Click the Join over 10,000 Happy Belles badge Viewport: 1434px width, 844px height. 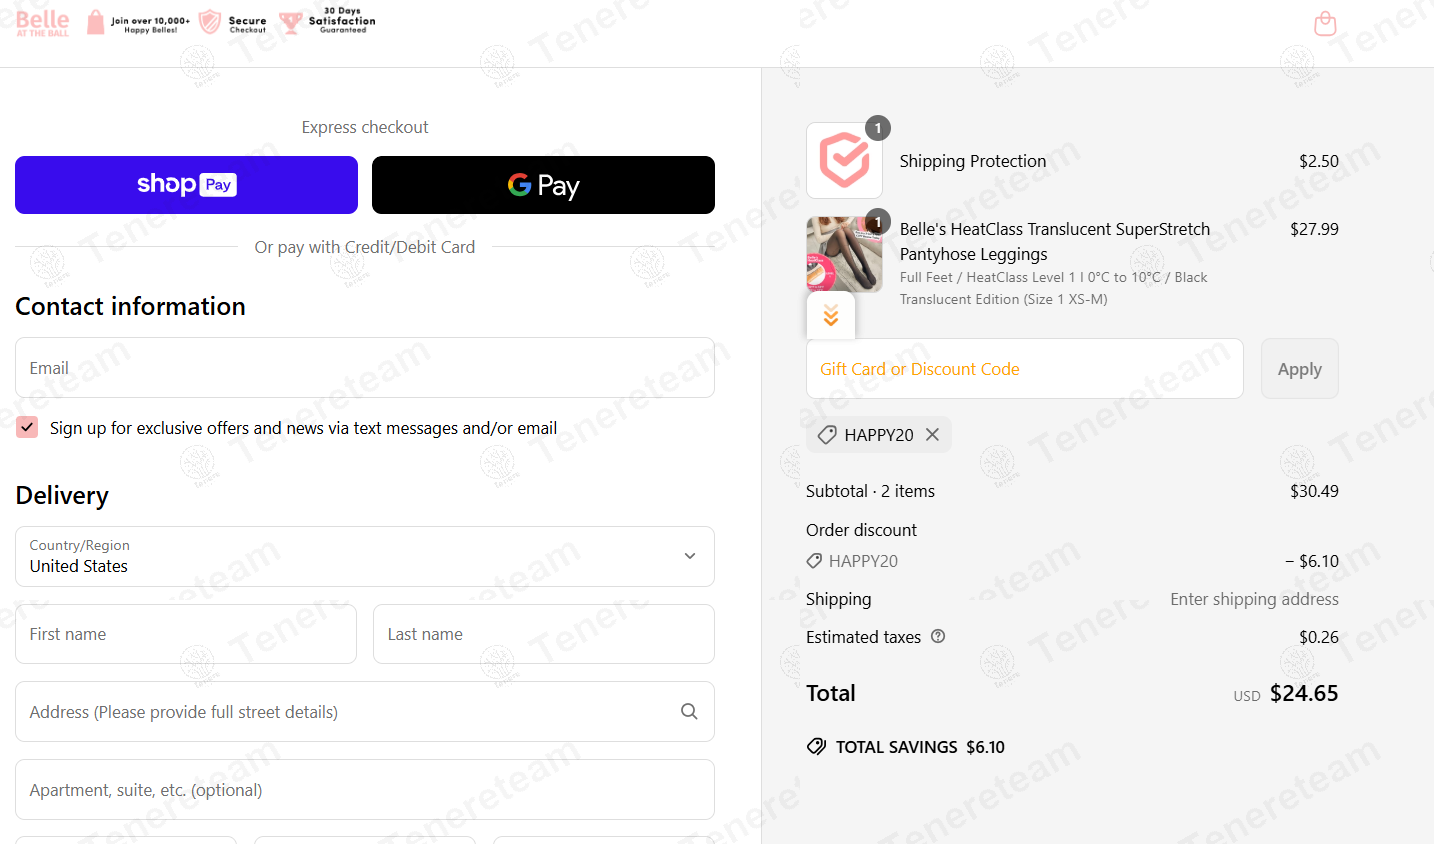click(x=138, y=22)
